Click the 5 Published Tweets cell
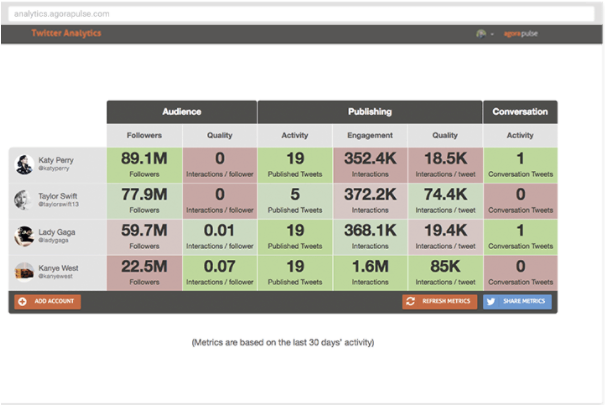Screen dimensions: 605x405 pos(295,201)
